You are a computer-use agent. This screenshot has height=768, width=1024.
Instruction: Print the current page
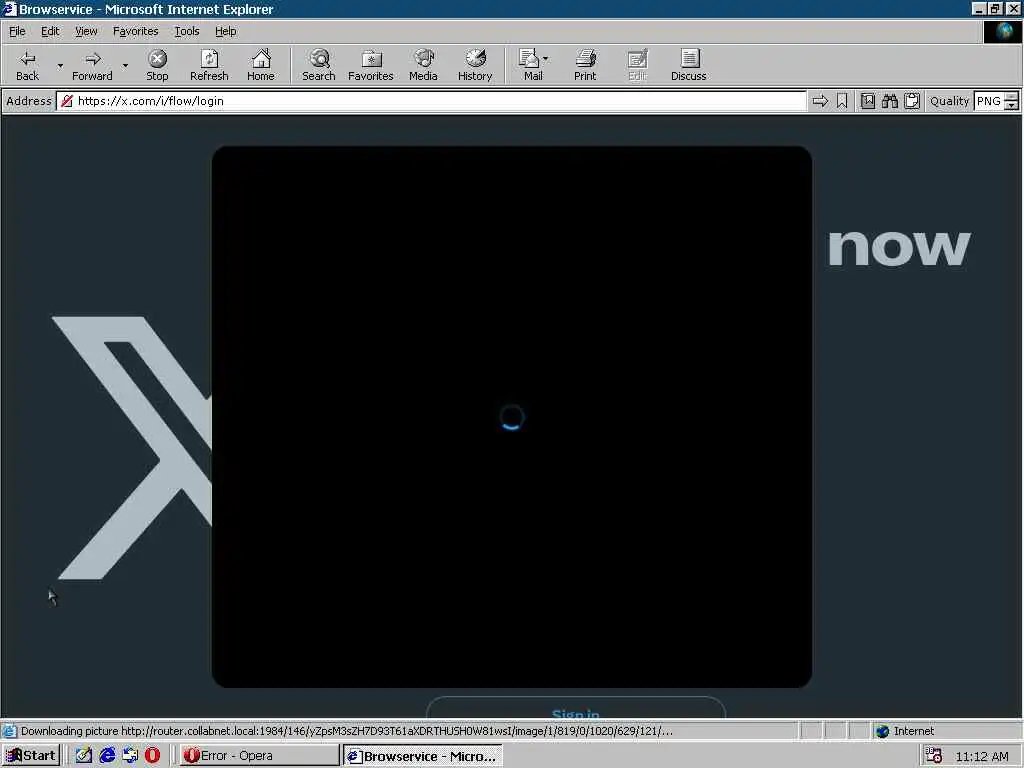pyautogui.click(x=585, y=65)
